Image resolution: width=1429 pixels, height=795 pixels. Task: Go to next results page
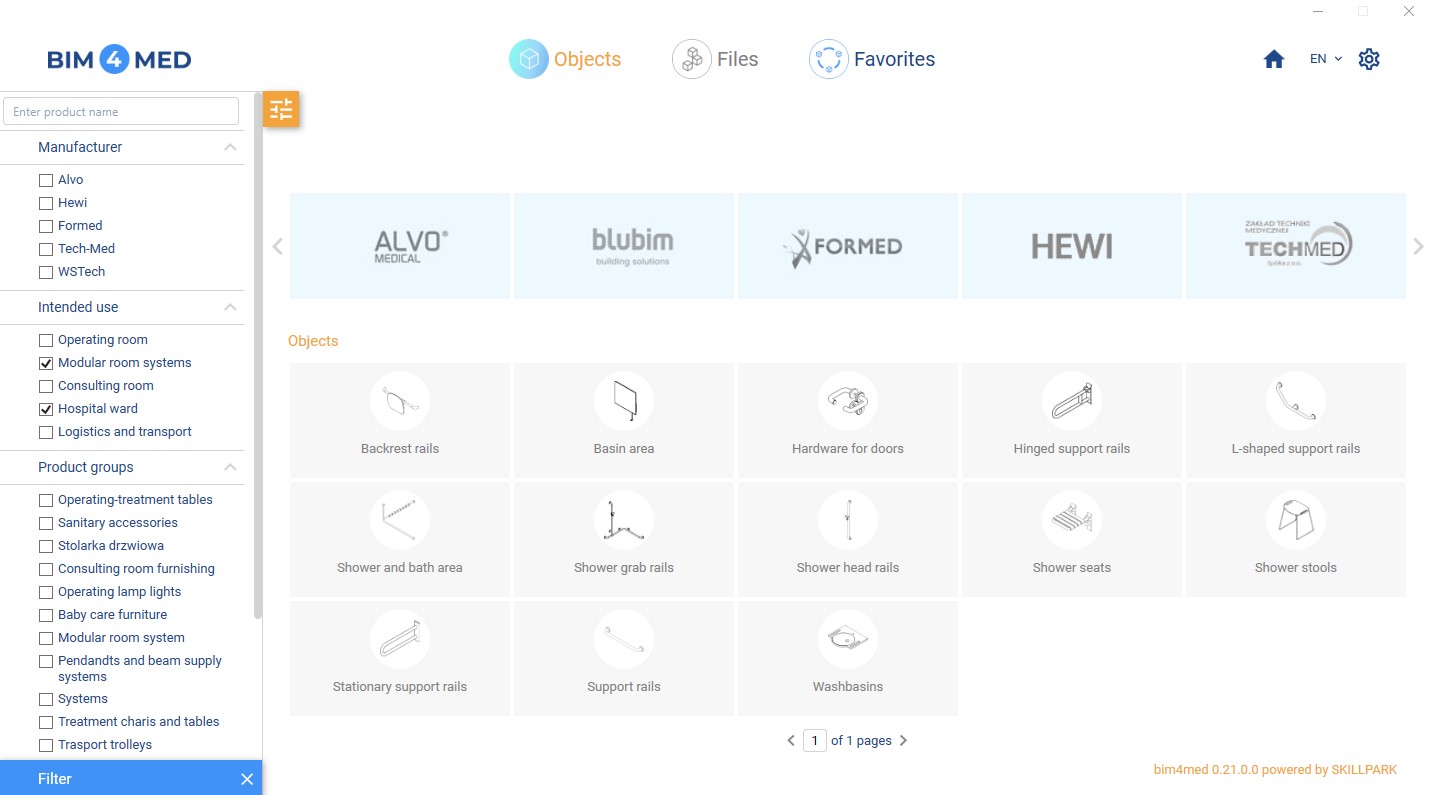click(x=904, y=741)
